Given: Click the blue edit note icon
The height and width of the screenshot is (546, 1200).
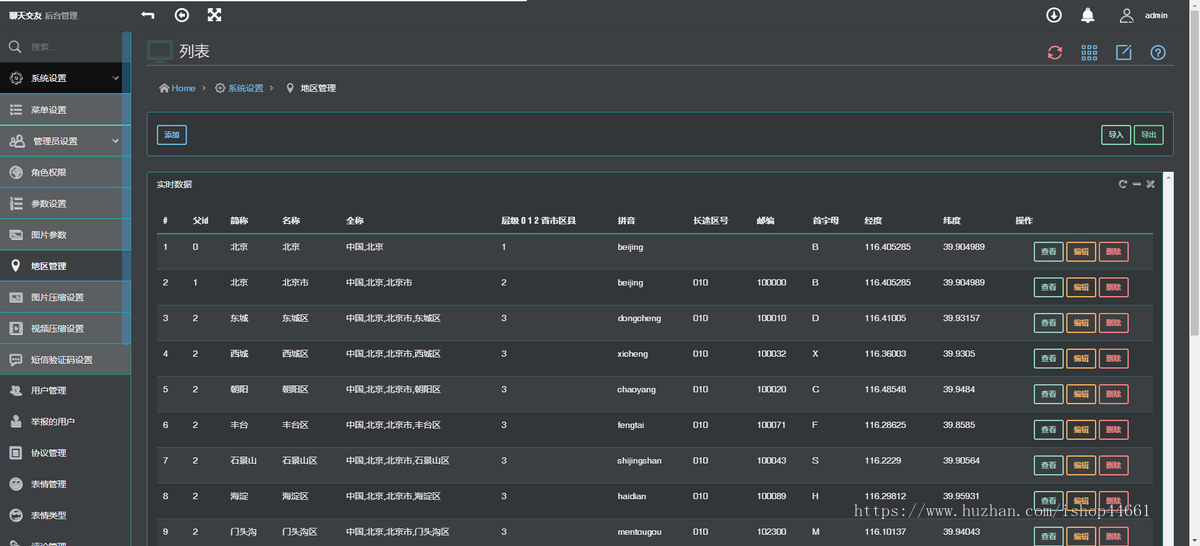Looking at the screenshot, I should coord(1123,53).
